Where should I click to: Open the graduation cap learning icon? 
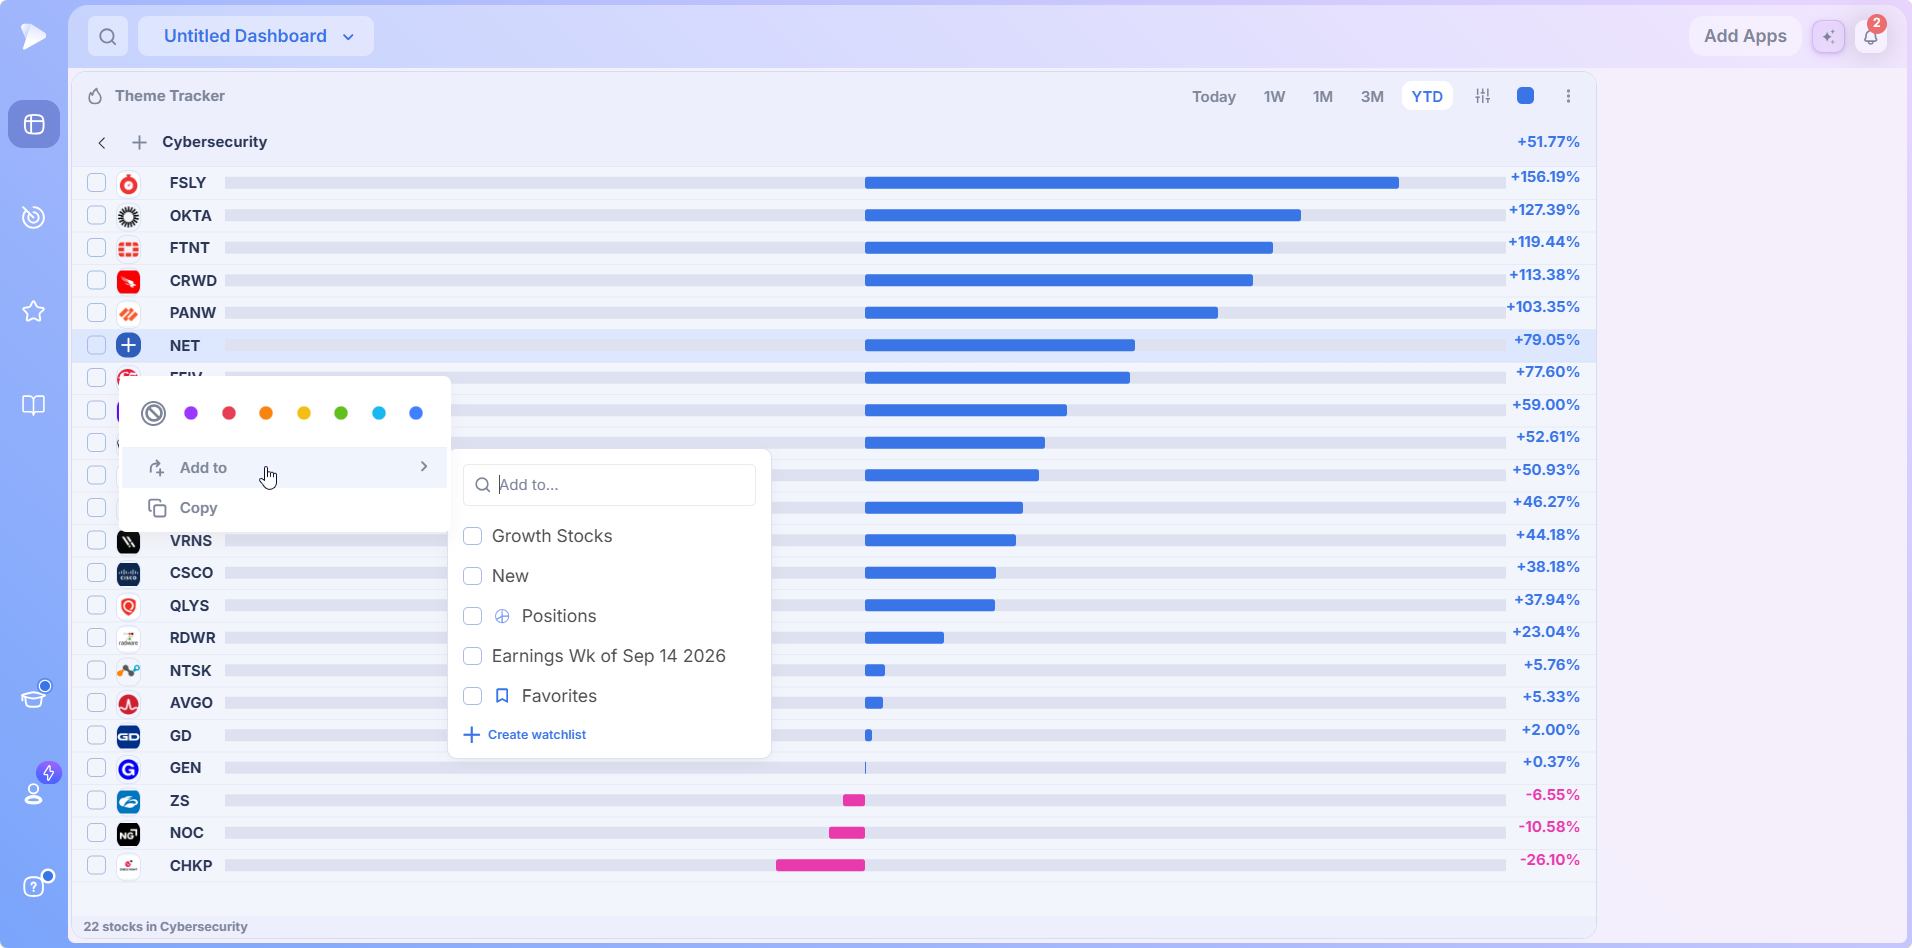[34, 697]
